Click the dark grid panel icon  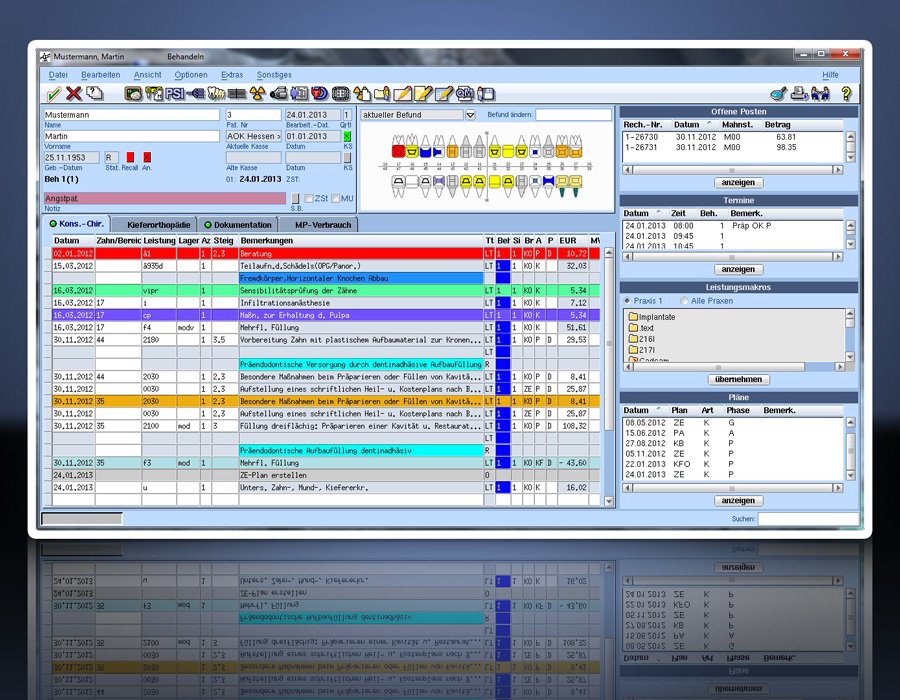click(341, 94)
